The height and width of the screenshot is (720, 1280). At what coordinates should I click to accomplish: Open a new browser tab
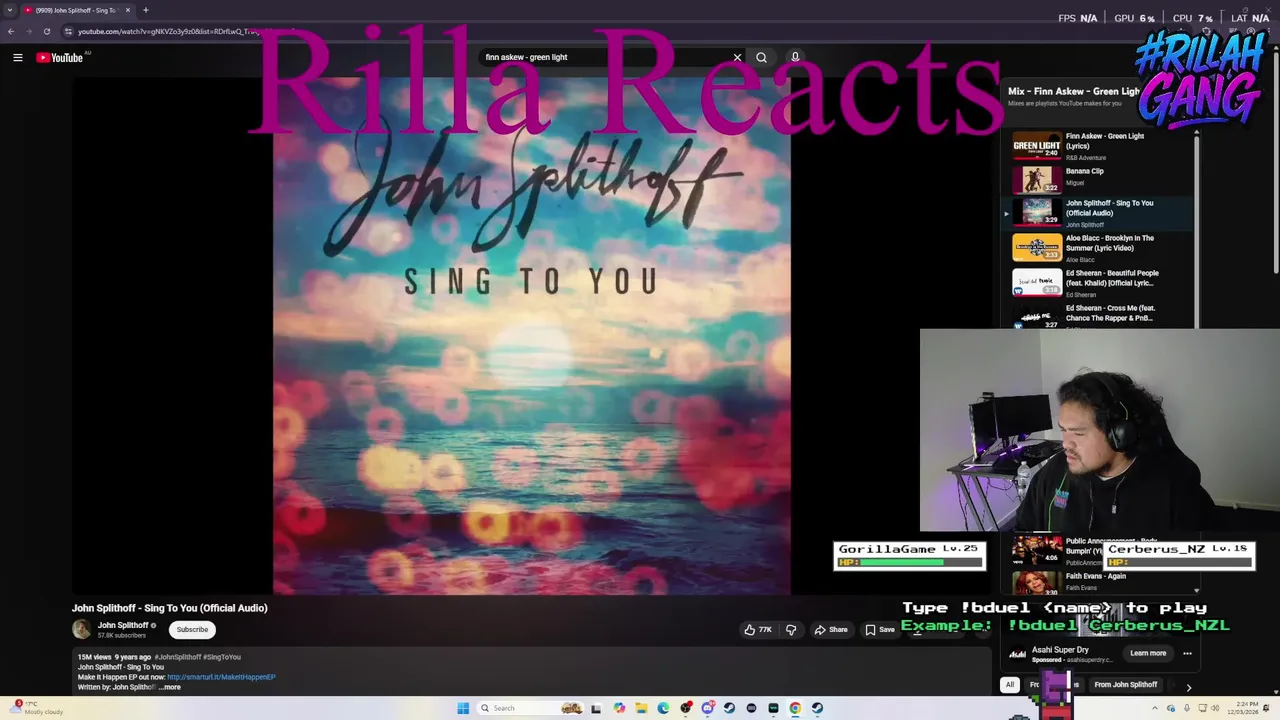click(145, 10)
